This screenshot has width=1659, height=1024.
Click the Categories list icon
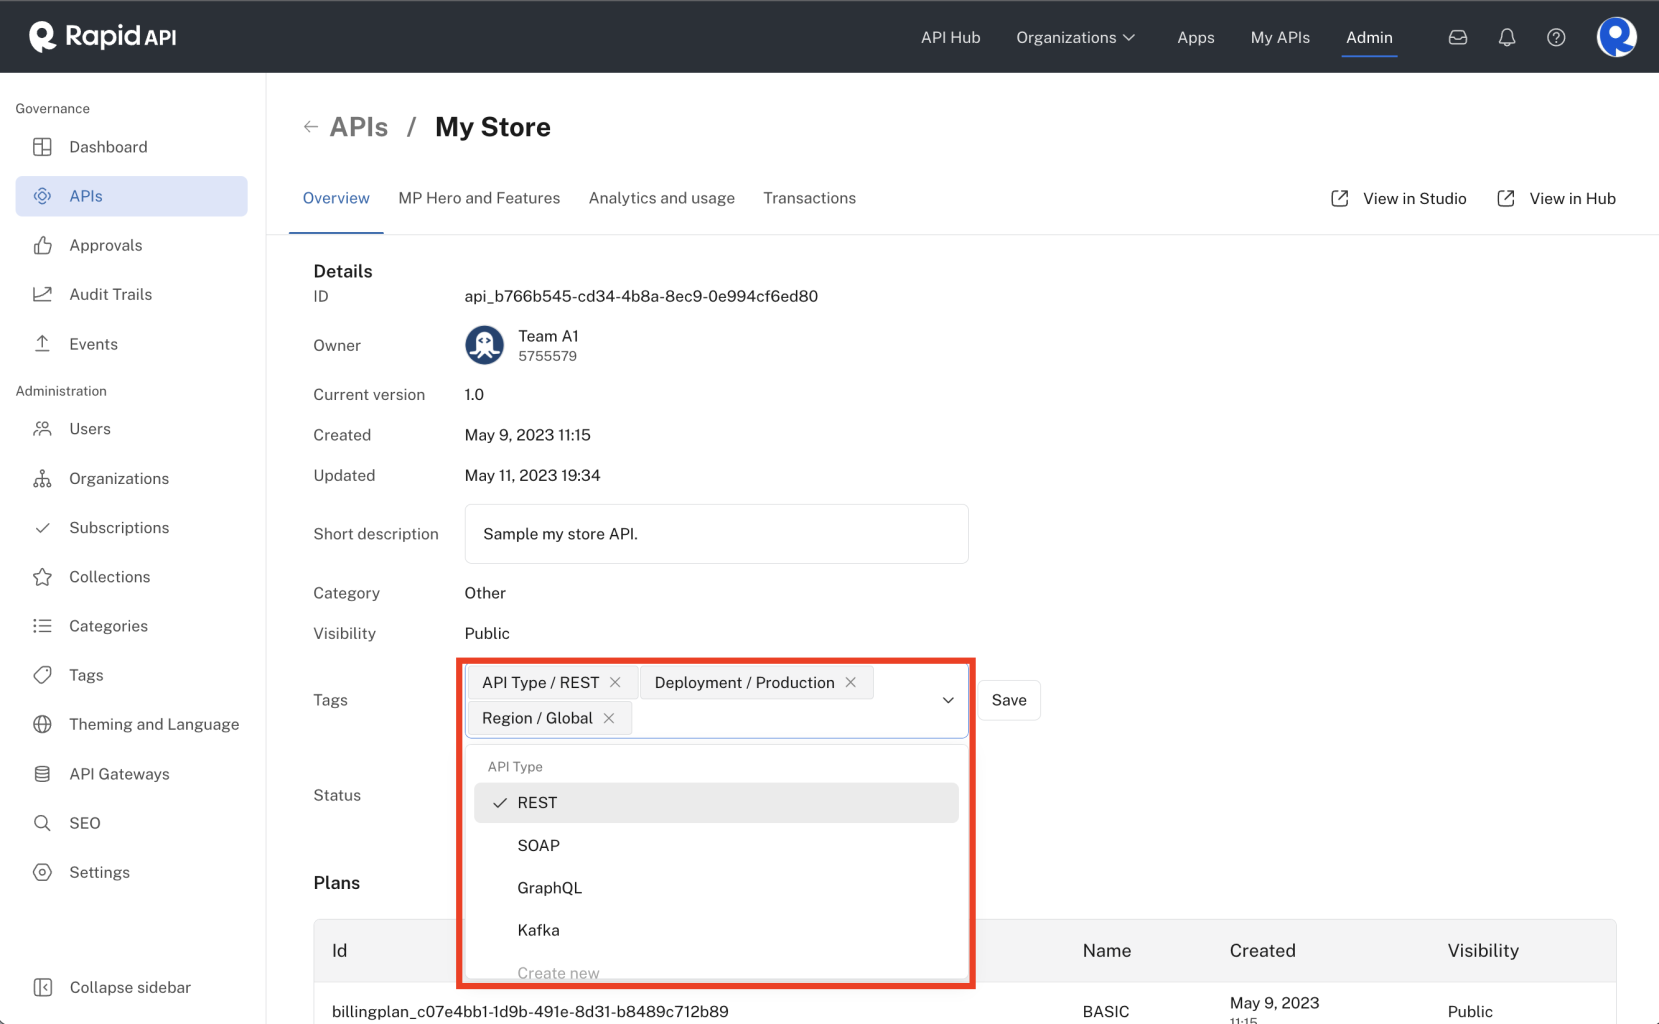42,626
